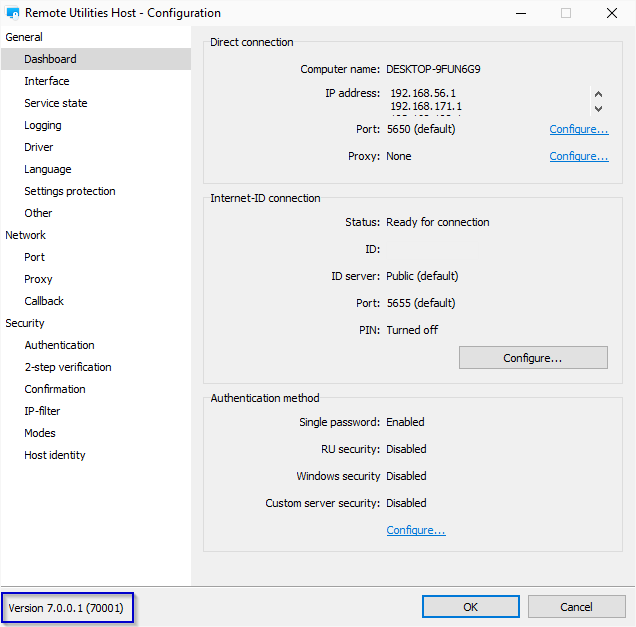Select Language in the General section
The height and width of the screenshot is (627, 636).
48,169
